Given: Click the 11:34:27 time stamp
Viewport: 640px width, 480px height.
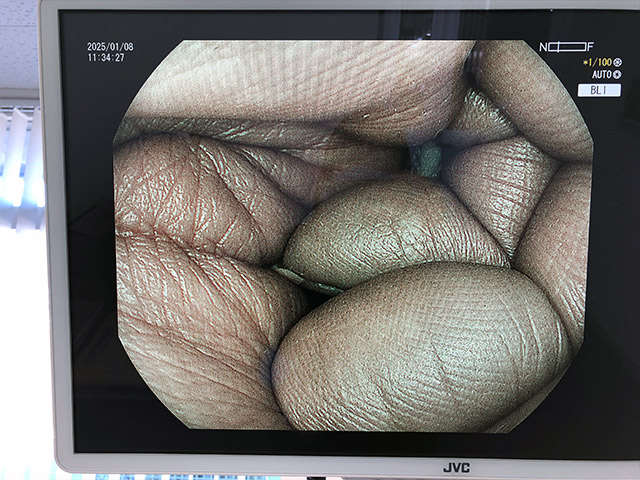Looking at the screenshot, I should [106, 58].
